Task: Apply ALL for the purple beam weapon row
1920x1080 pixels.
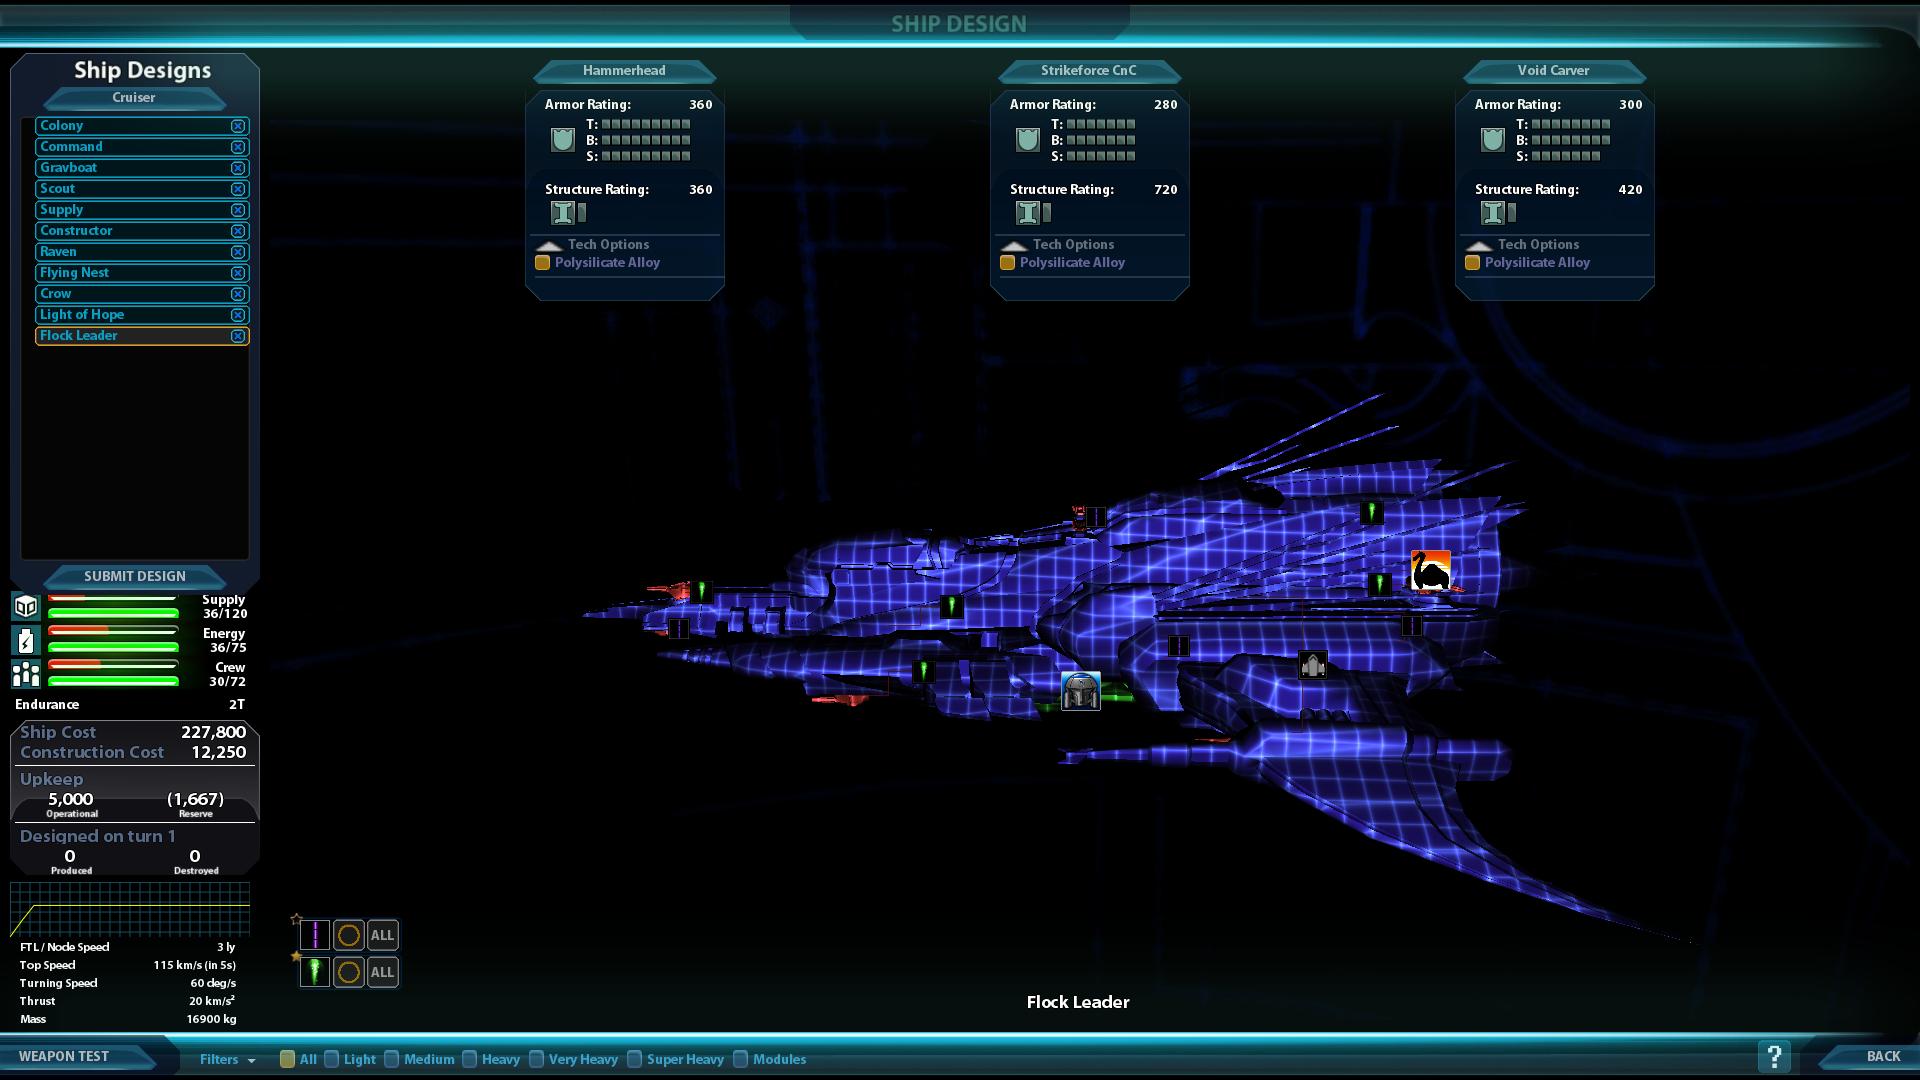Action: pos(382,935)
